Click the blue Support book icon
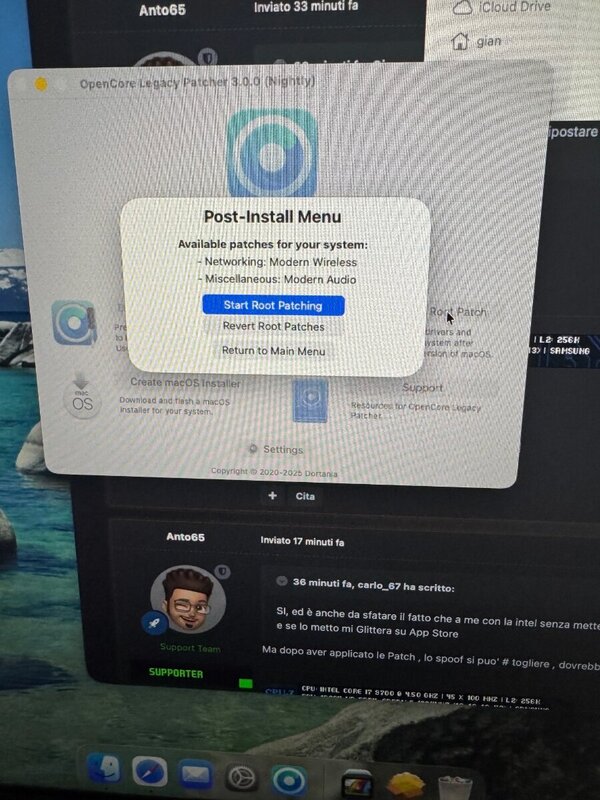The height and width of the screenshot is (800, 600). pyautogui.click(x=310, y=399)
